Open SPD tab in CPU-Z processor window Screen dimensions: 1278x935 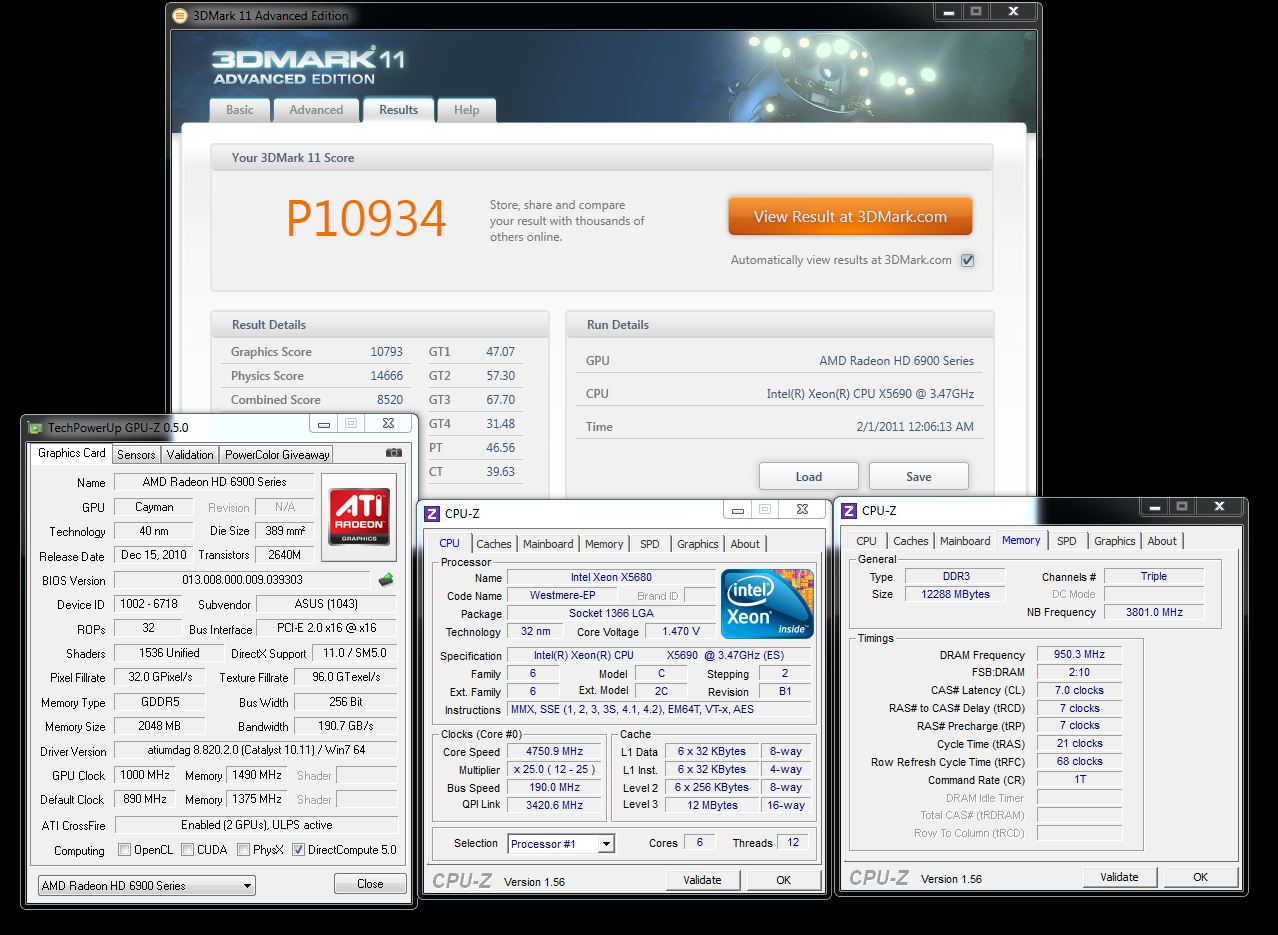pos(650,544)
